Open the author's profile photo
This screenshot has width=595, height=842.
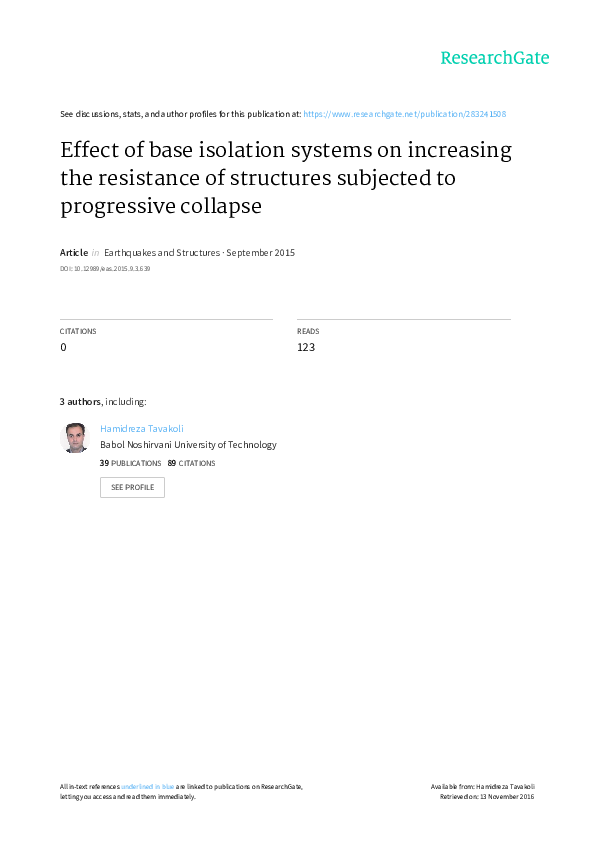[x=74, y=438]
